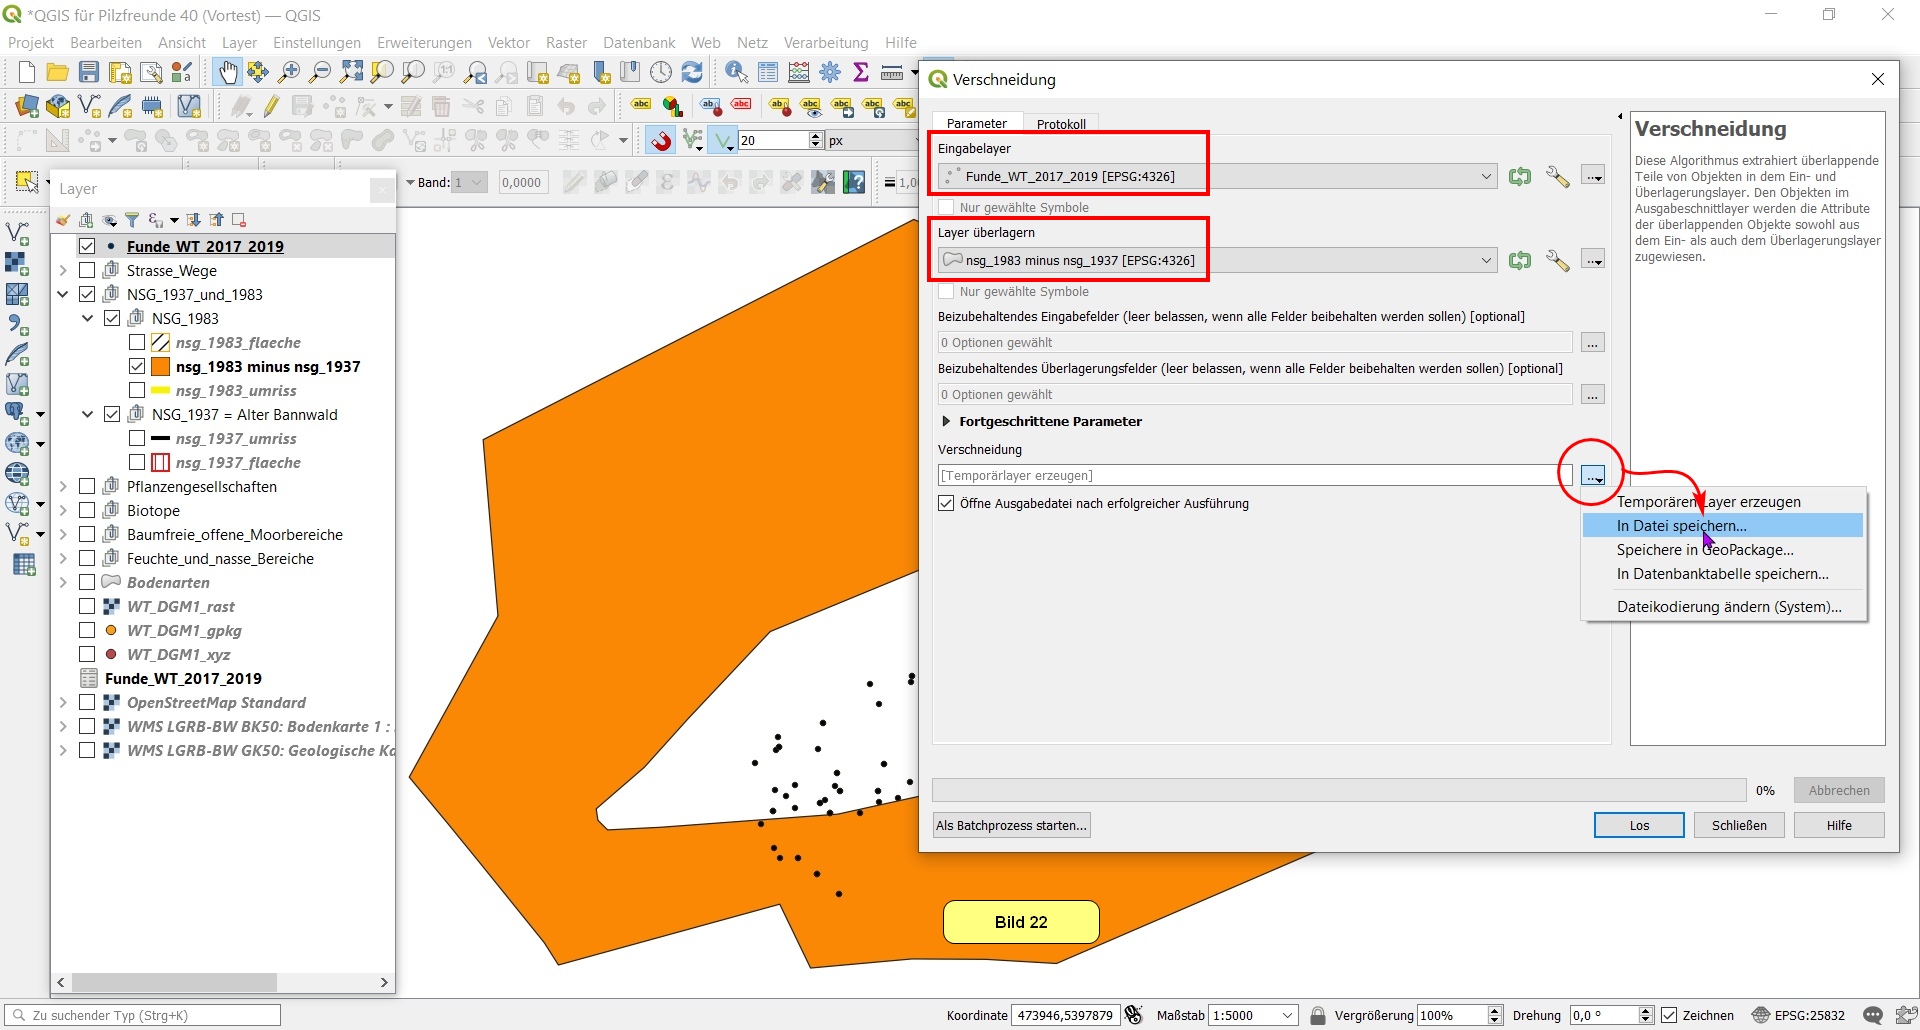Uncheck 'Öffne Ausgabedatei nach erfolgreicher Ausführung'
The width and height of the screenshot is (1920, 1030).
point(946,504)
